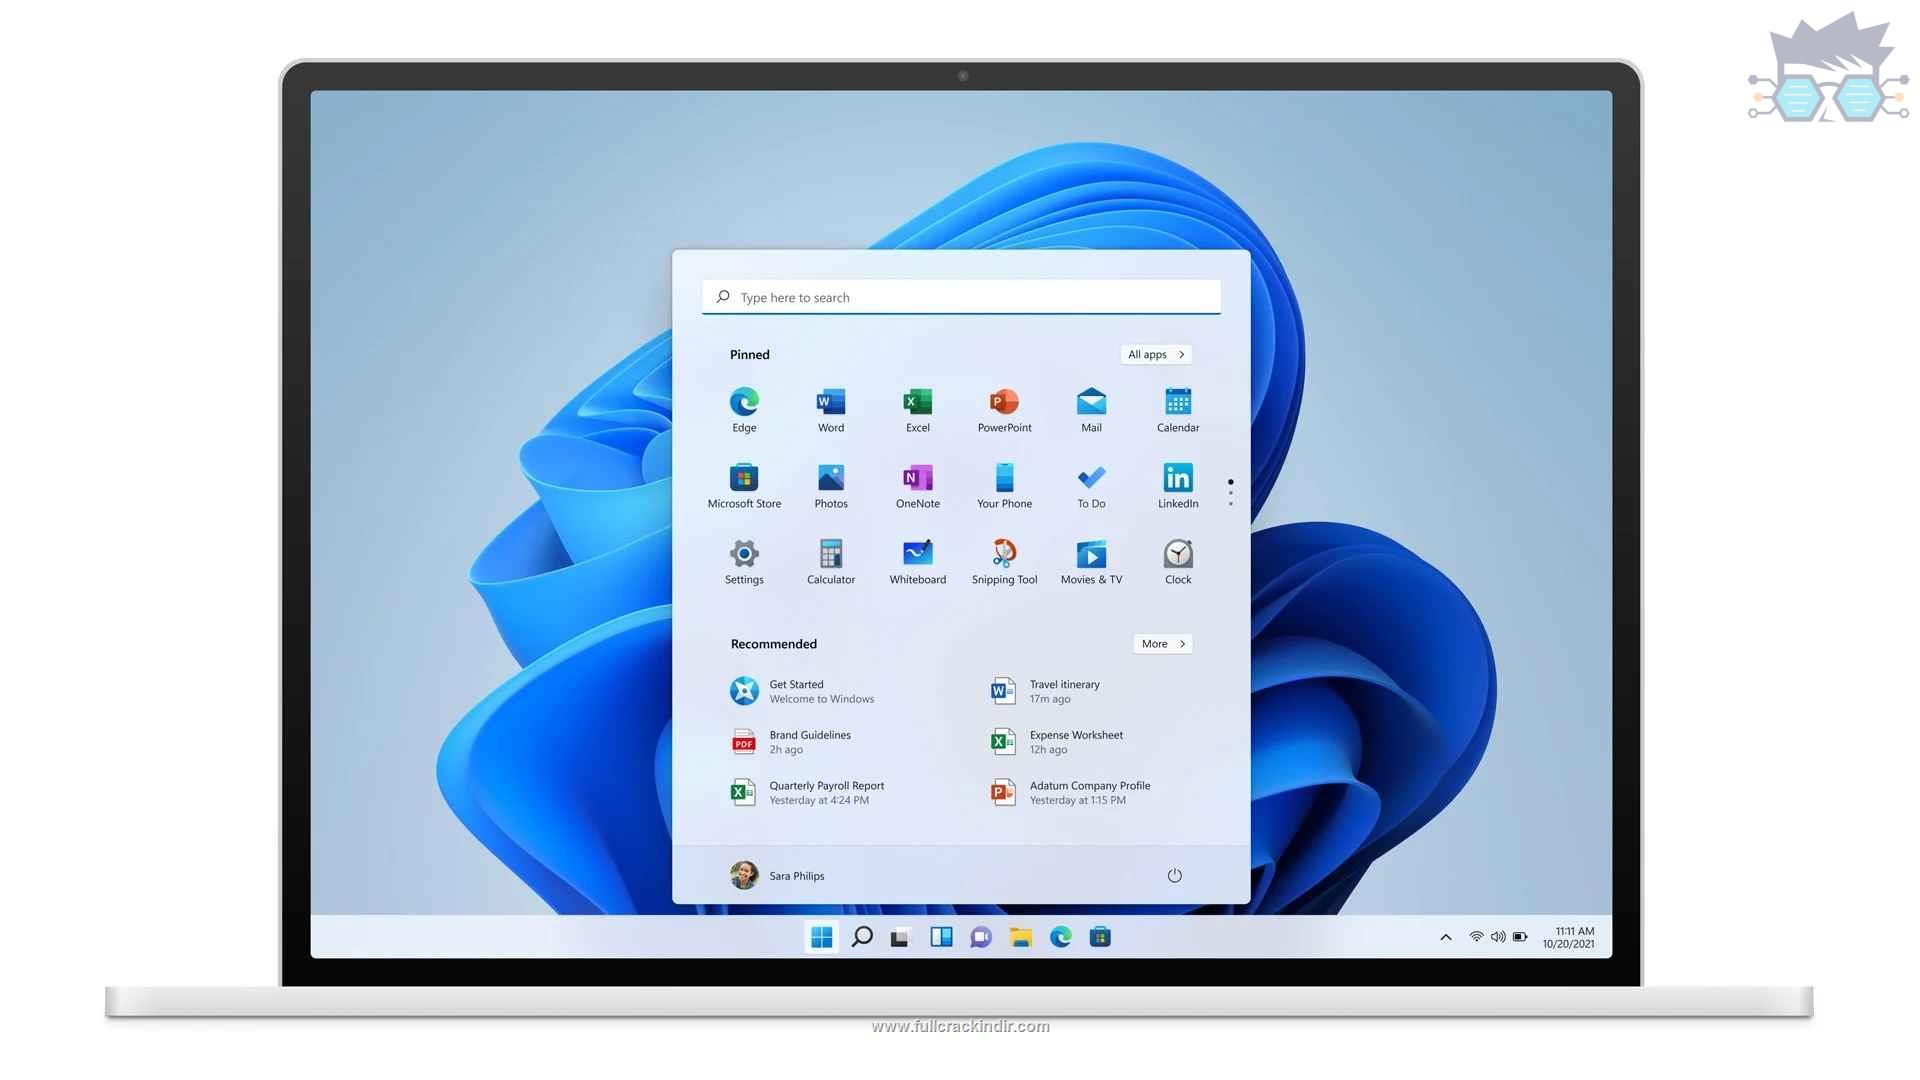1920x1080 pixels.
Task: Open Sara Philips account settings
Action: (778, 874)
